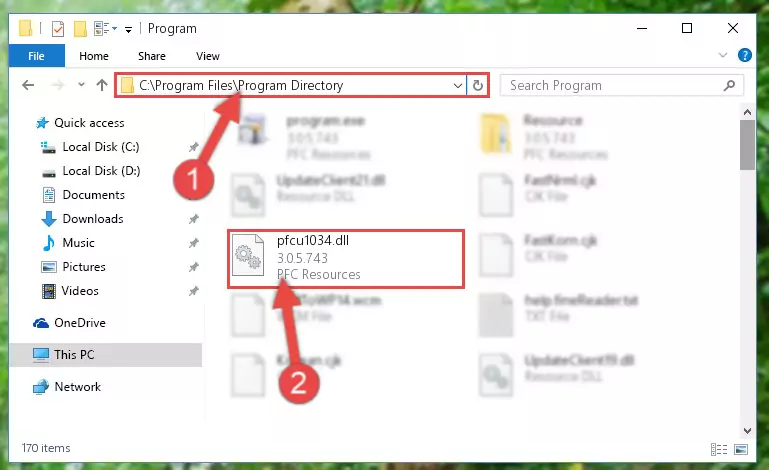Viewport: 769px width, 470px height.
Task: Click the Search Program field
Action: coord(621,85)
